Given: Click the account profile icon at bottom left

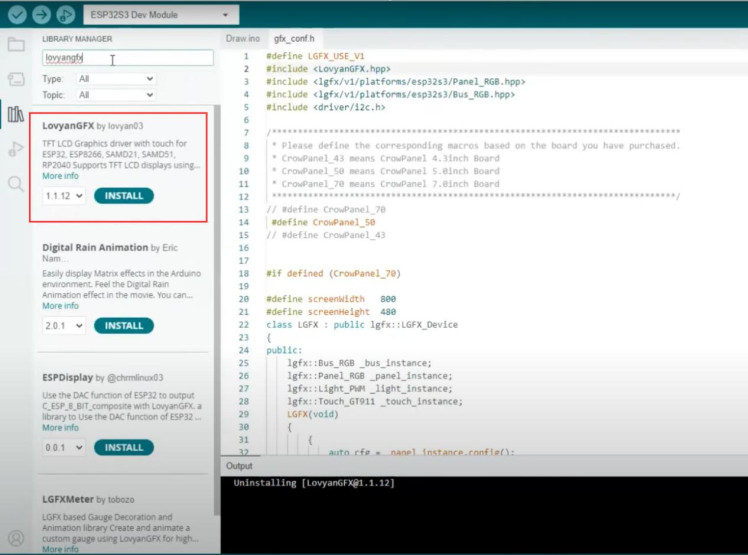Looking at the screenshot, I should (x=15, y=539).
